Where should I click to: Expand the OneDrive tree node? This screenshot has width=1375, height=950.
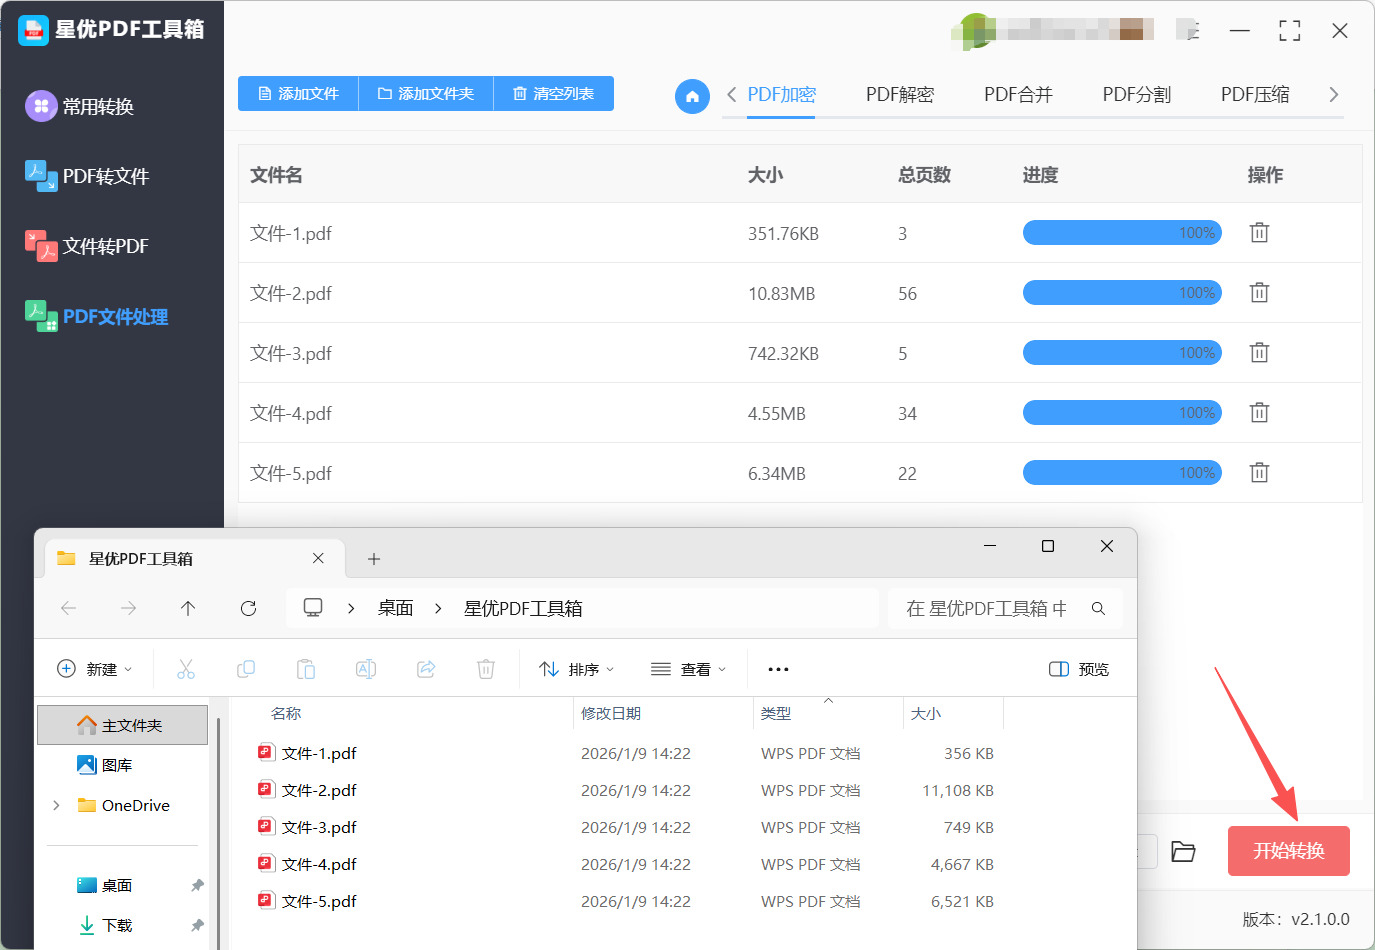tap(56, 805)
